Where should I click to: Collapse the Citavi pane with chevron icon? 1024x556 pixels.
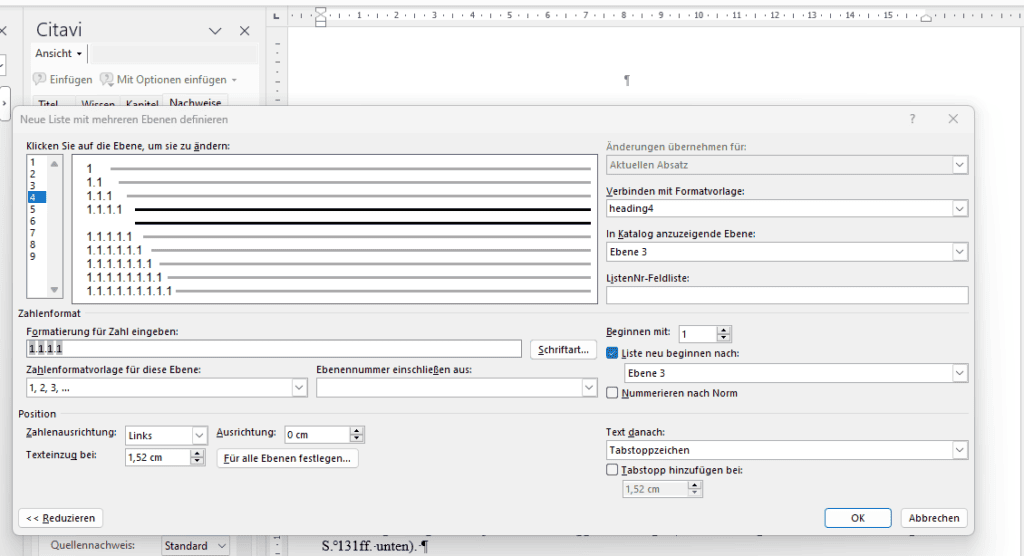[x=215, y=31]
